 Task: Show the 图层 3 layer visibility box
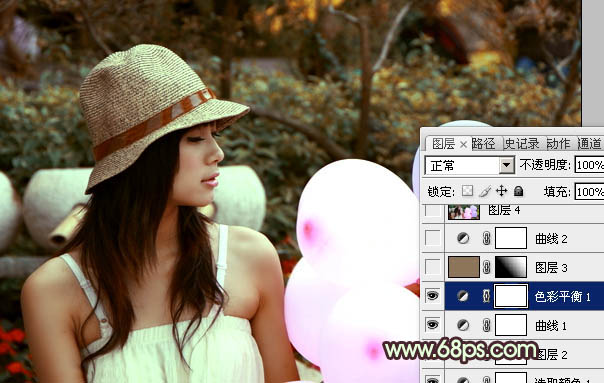pos(433,267)
